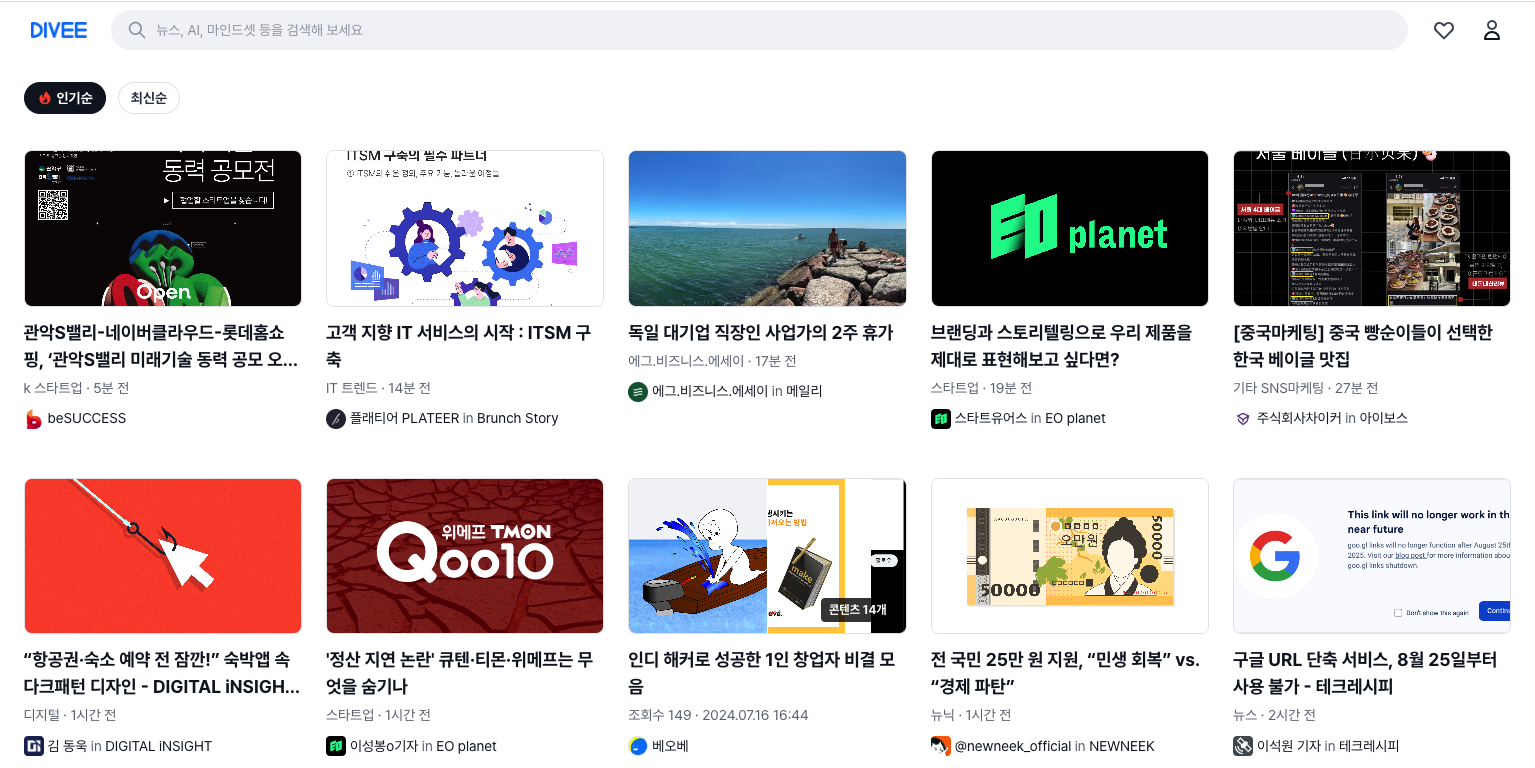Click the '조회수 149 · 2024.07.16 16:44' text
Viewport: 1535px width, 768px height.
coord(718,715)
